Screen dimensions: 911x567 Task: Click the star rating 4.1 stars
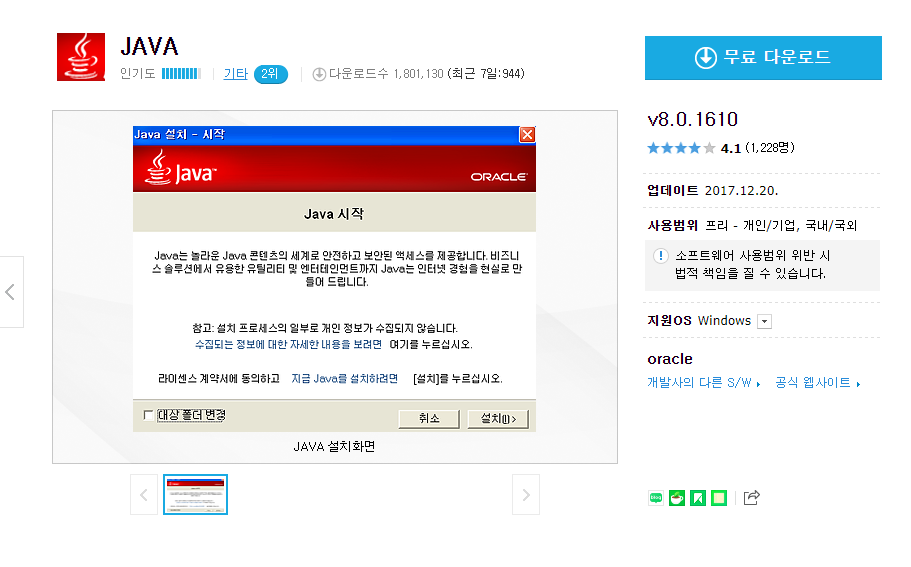pos(681,148)
